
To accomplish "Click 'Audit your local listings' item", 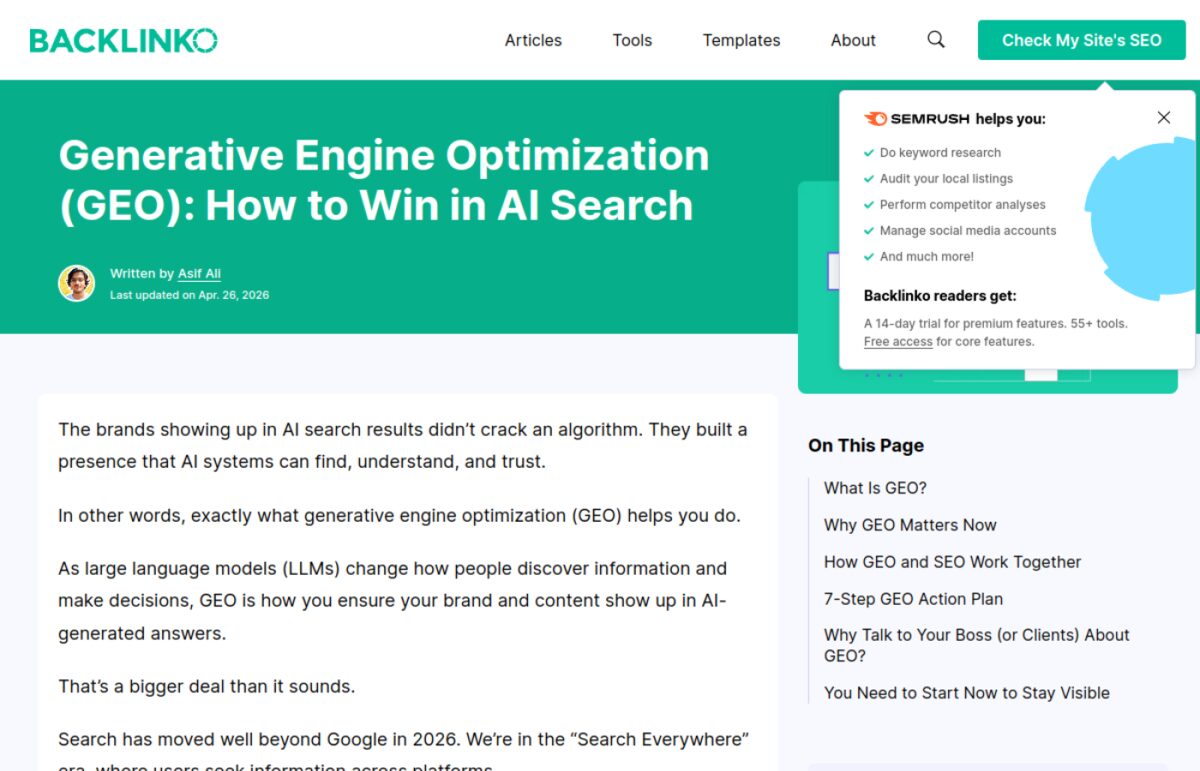I will click(946, 179).
